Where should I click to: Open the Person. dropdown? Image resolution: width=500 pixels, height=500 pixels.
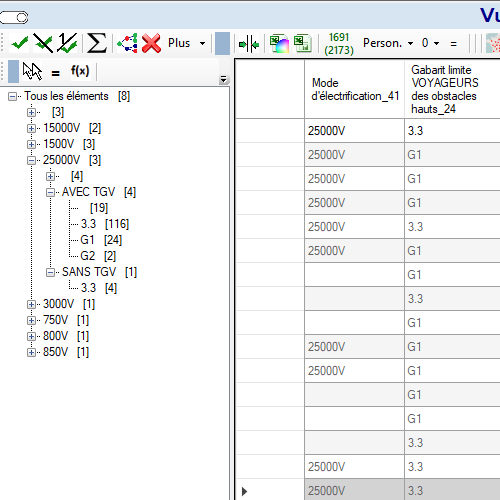pyautogui.click(x=388, y=43)
